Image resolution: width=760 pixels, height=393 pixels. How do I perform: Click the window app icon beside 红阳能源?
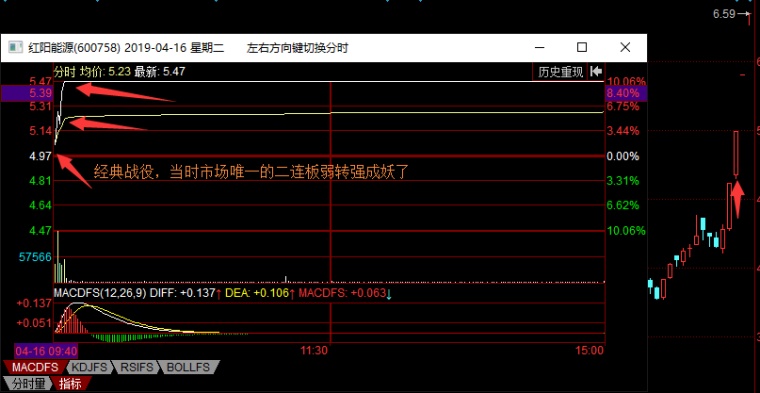coord(16,47)
